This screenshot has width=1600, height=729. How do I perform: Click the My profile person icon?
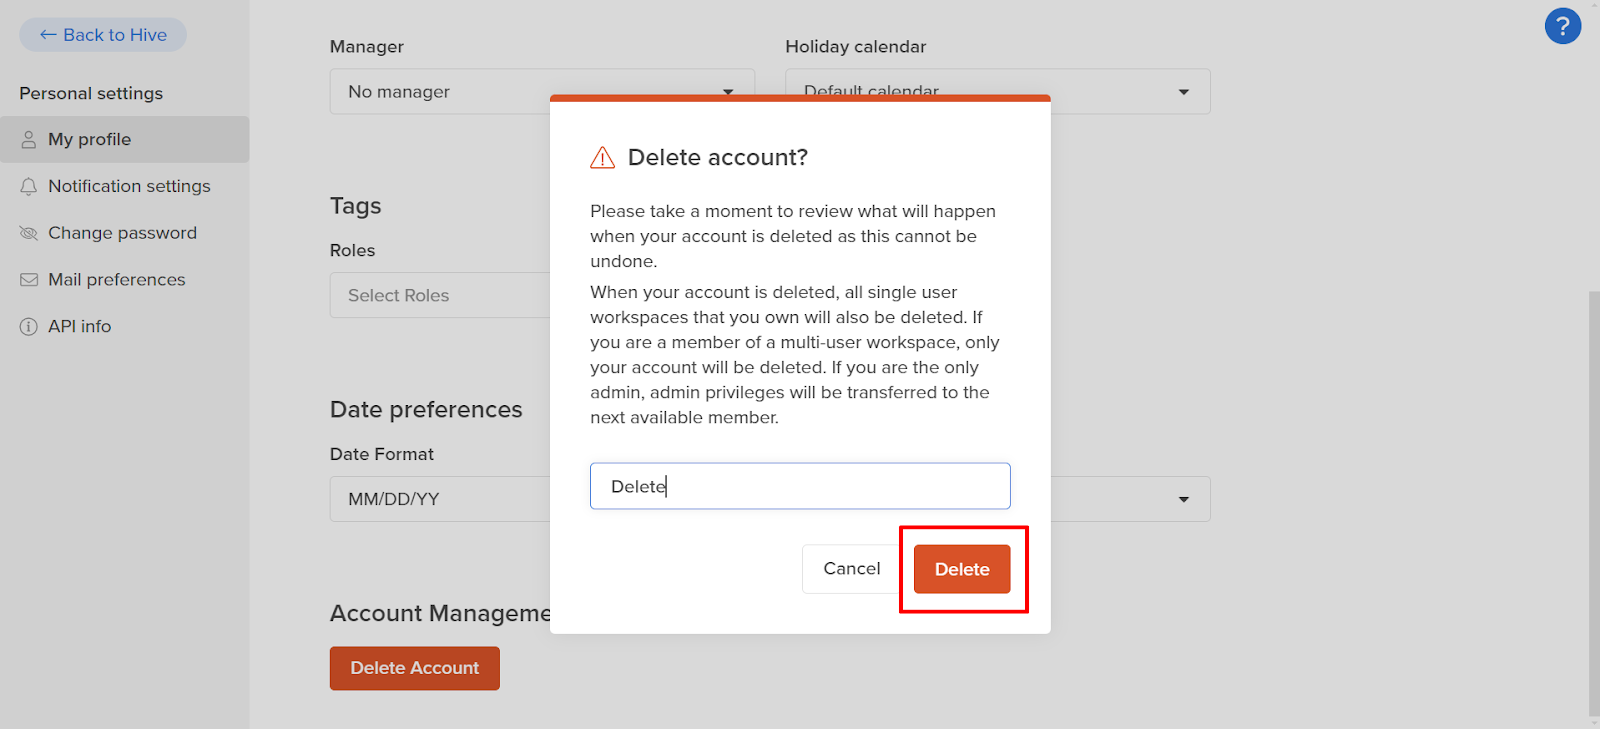(29, 140)
